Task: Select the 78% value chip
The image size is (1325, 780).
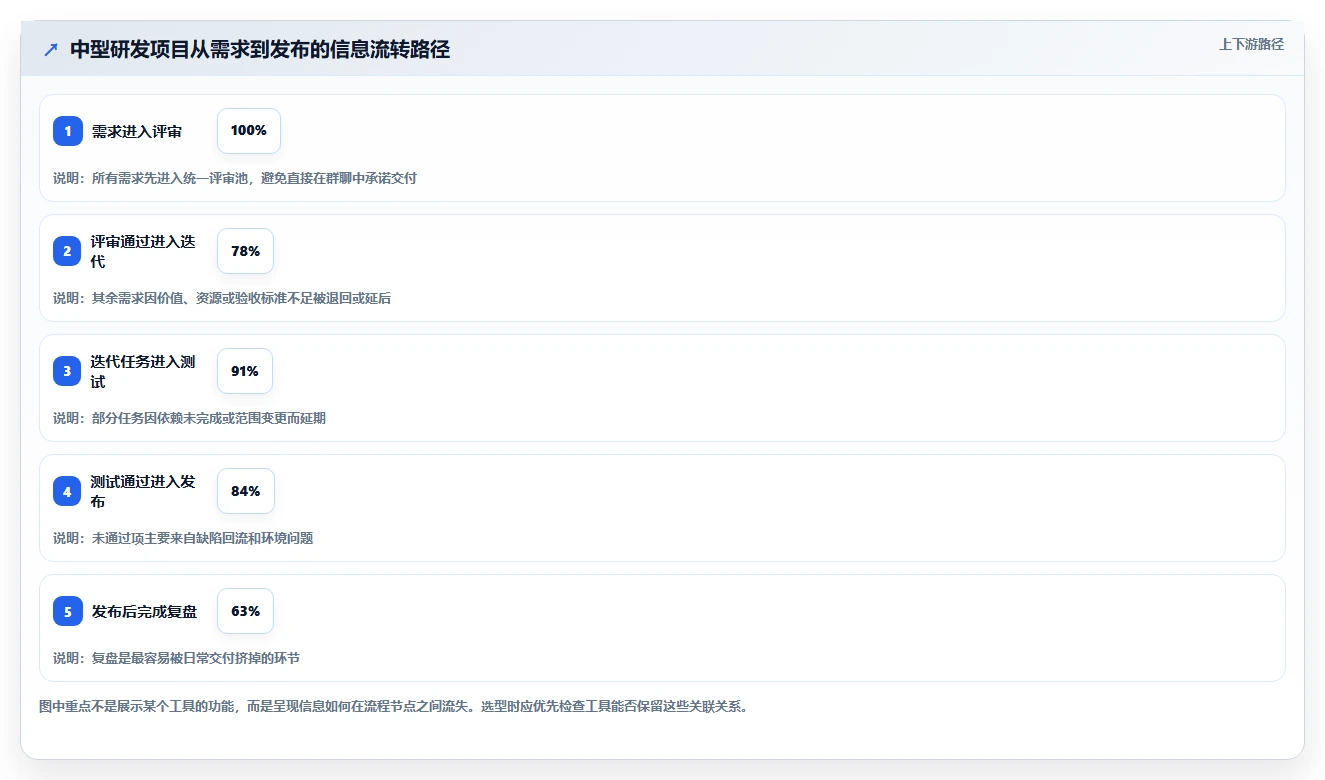Action: [x=245, y=251]
